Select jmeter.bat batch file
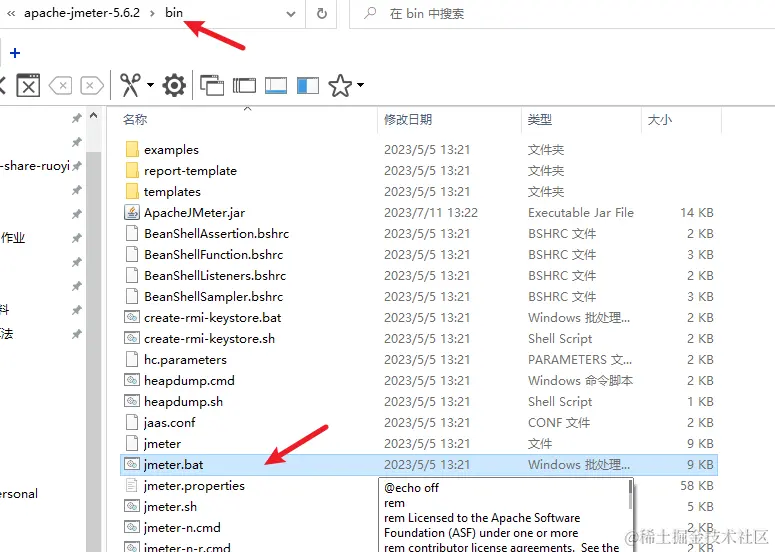The width and height of the screenshot is (775, 552). (173, 465)
